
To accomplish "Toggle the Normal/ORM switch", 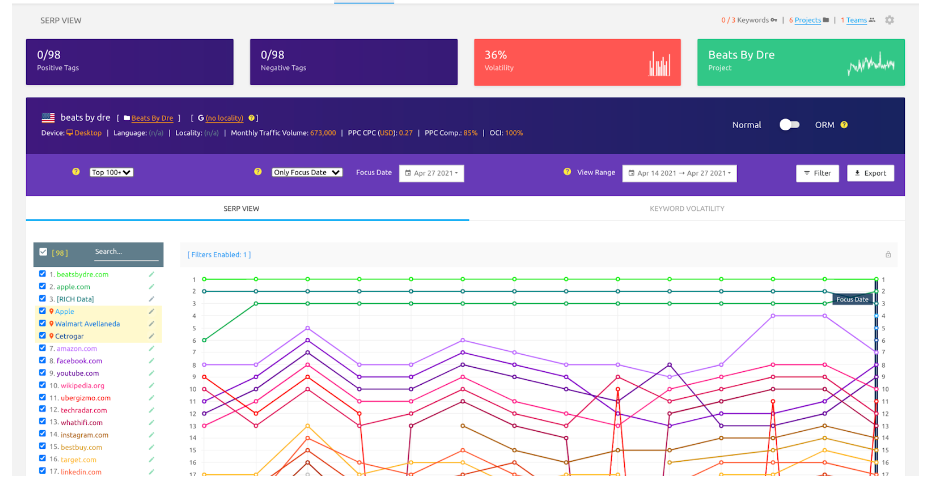I will 790,125.
